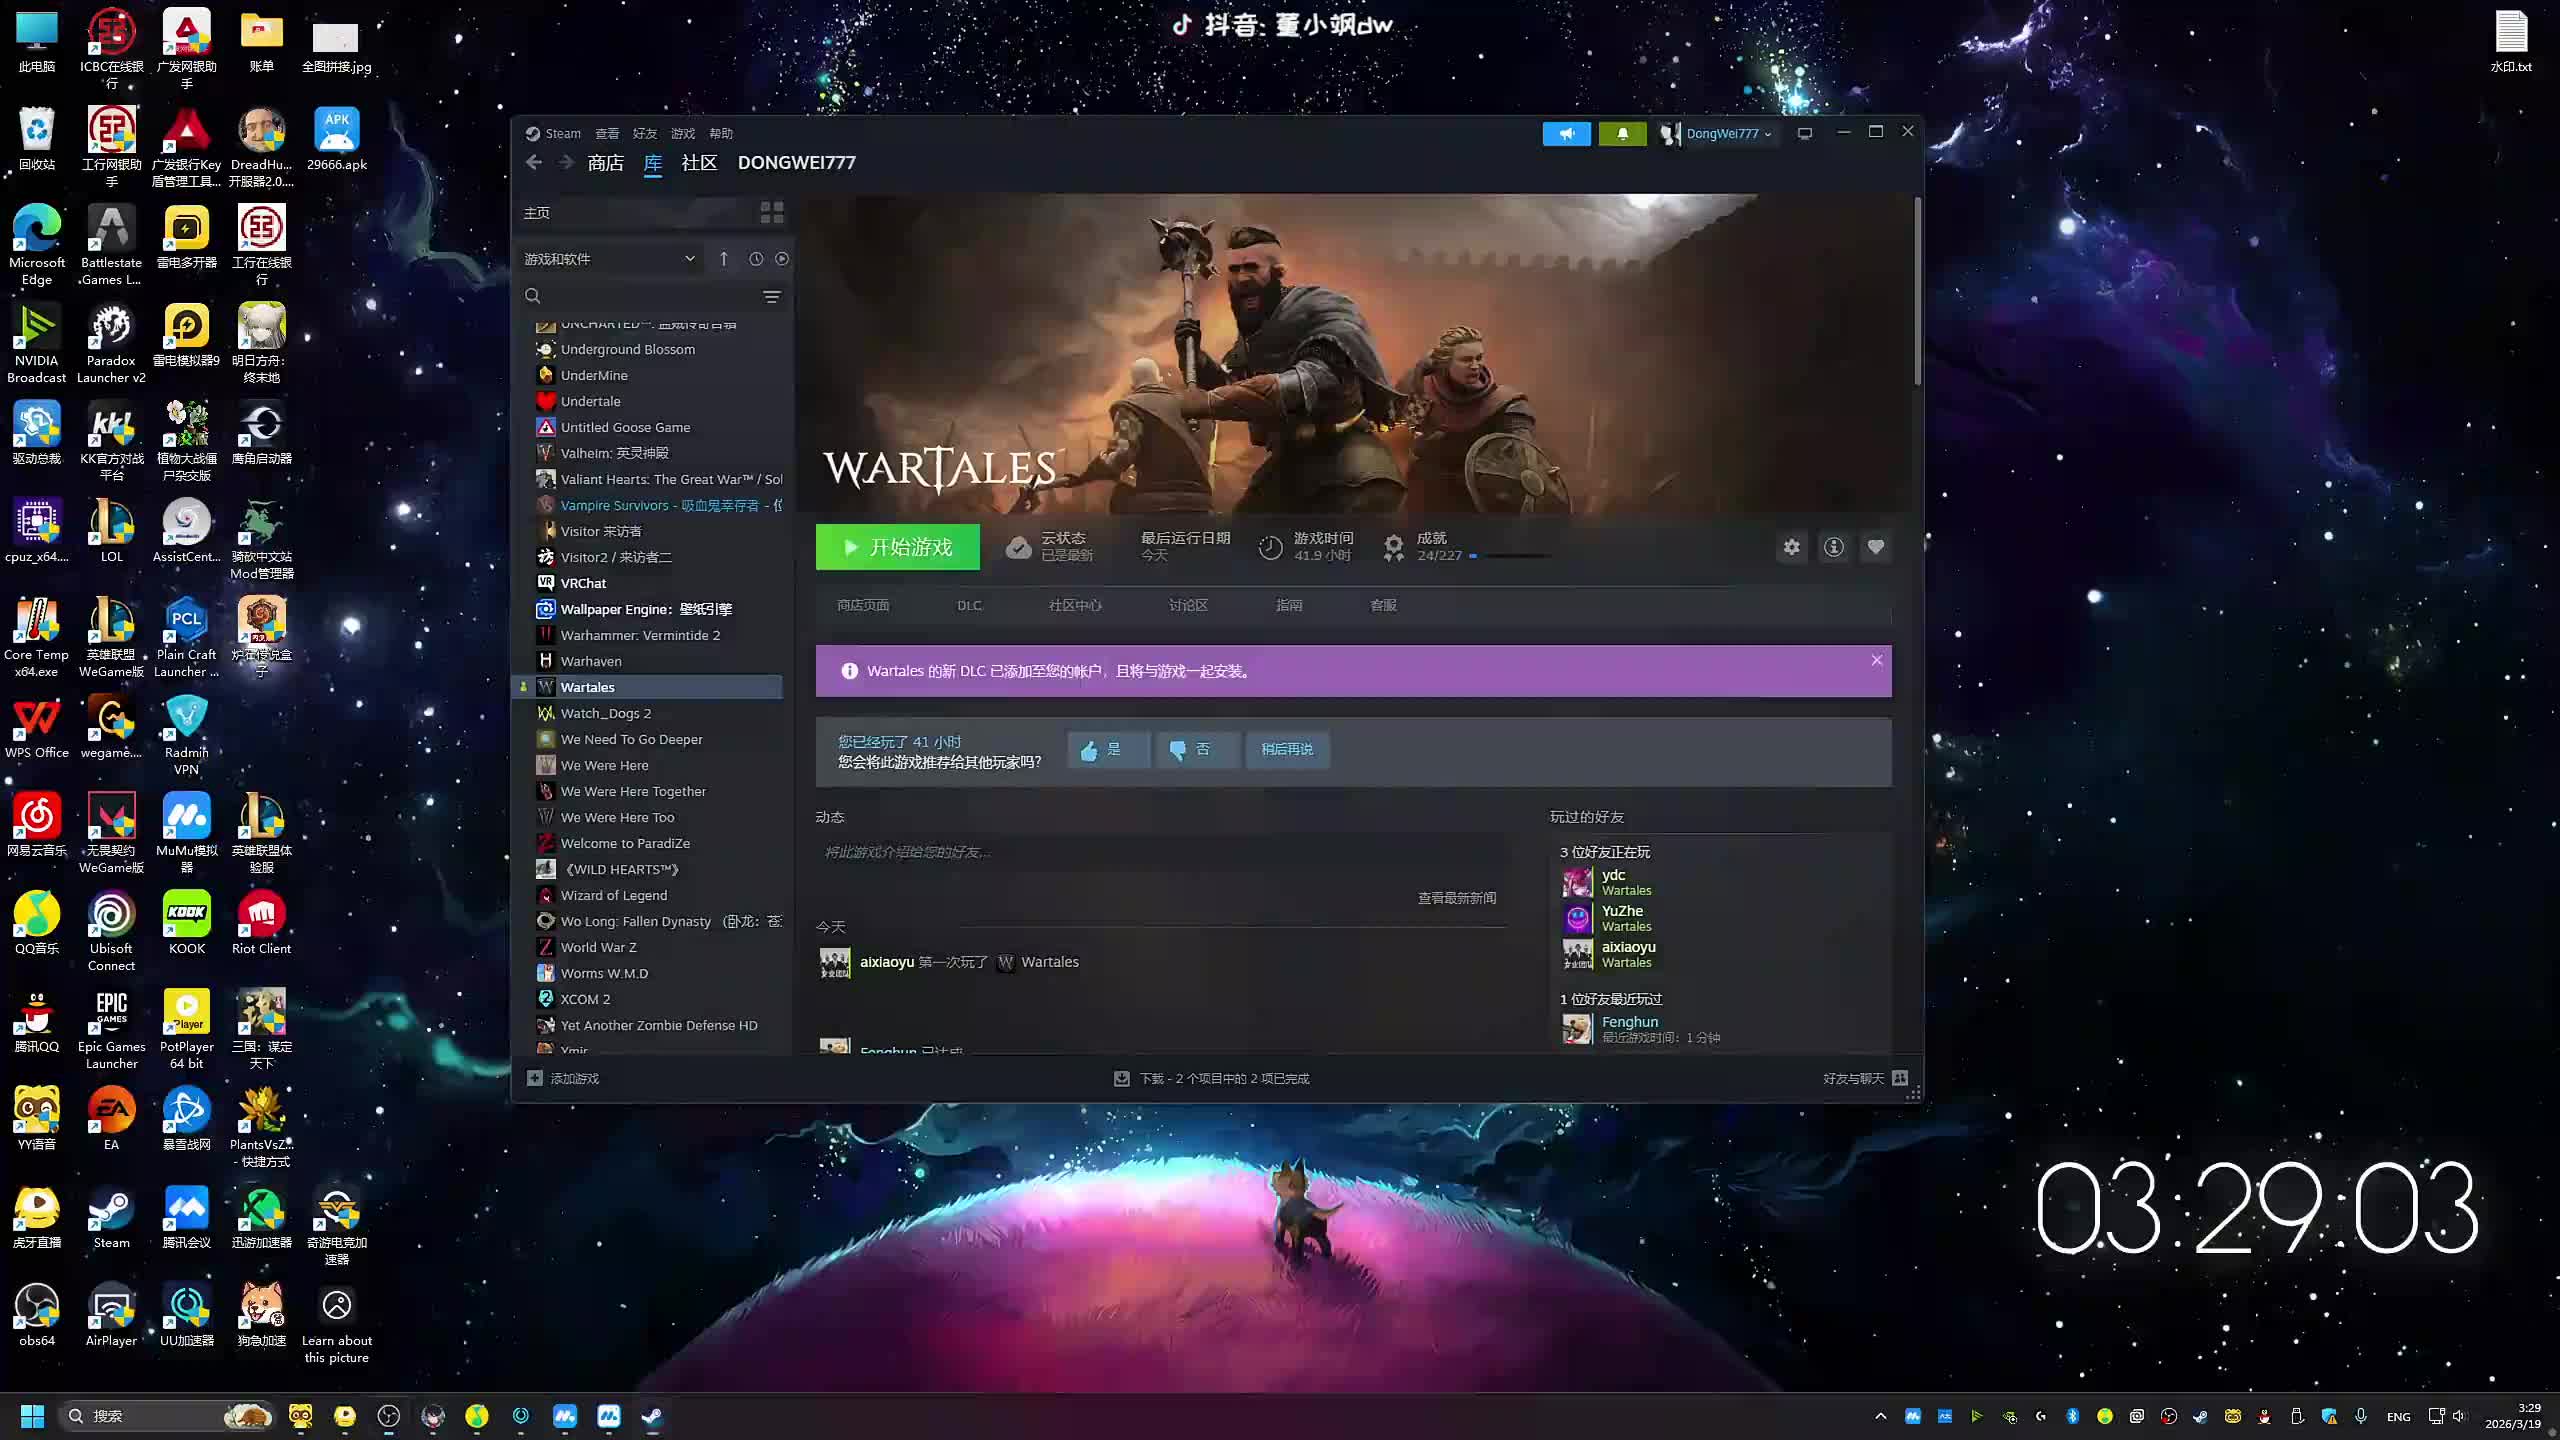Switch library to grid view icon
The height and width of the screenshot is (1440, 2560).
[x=771, y=212]
